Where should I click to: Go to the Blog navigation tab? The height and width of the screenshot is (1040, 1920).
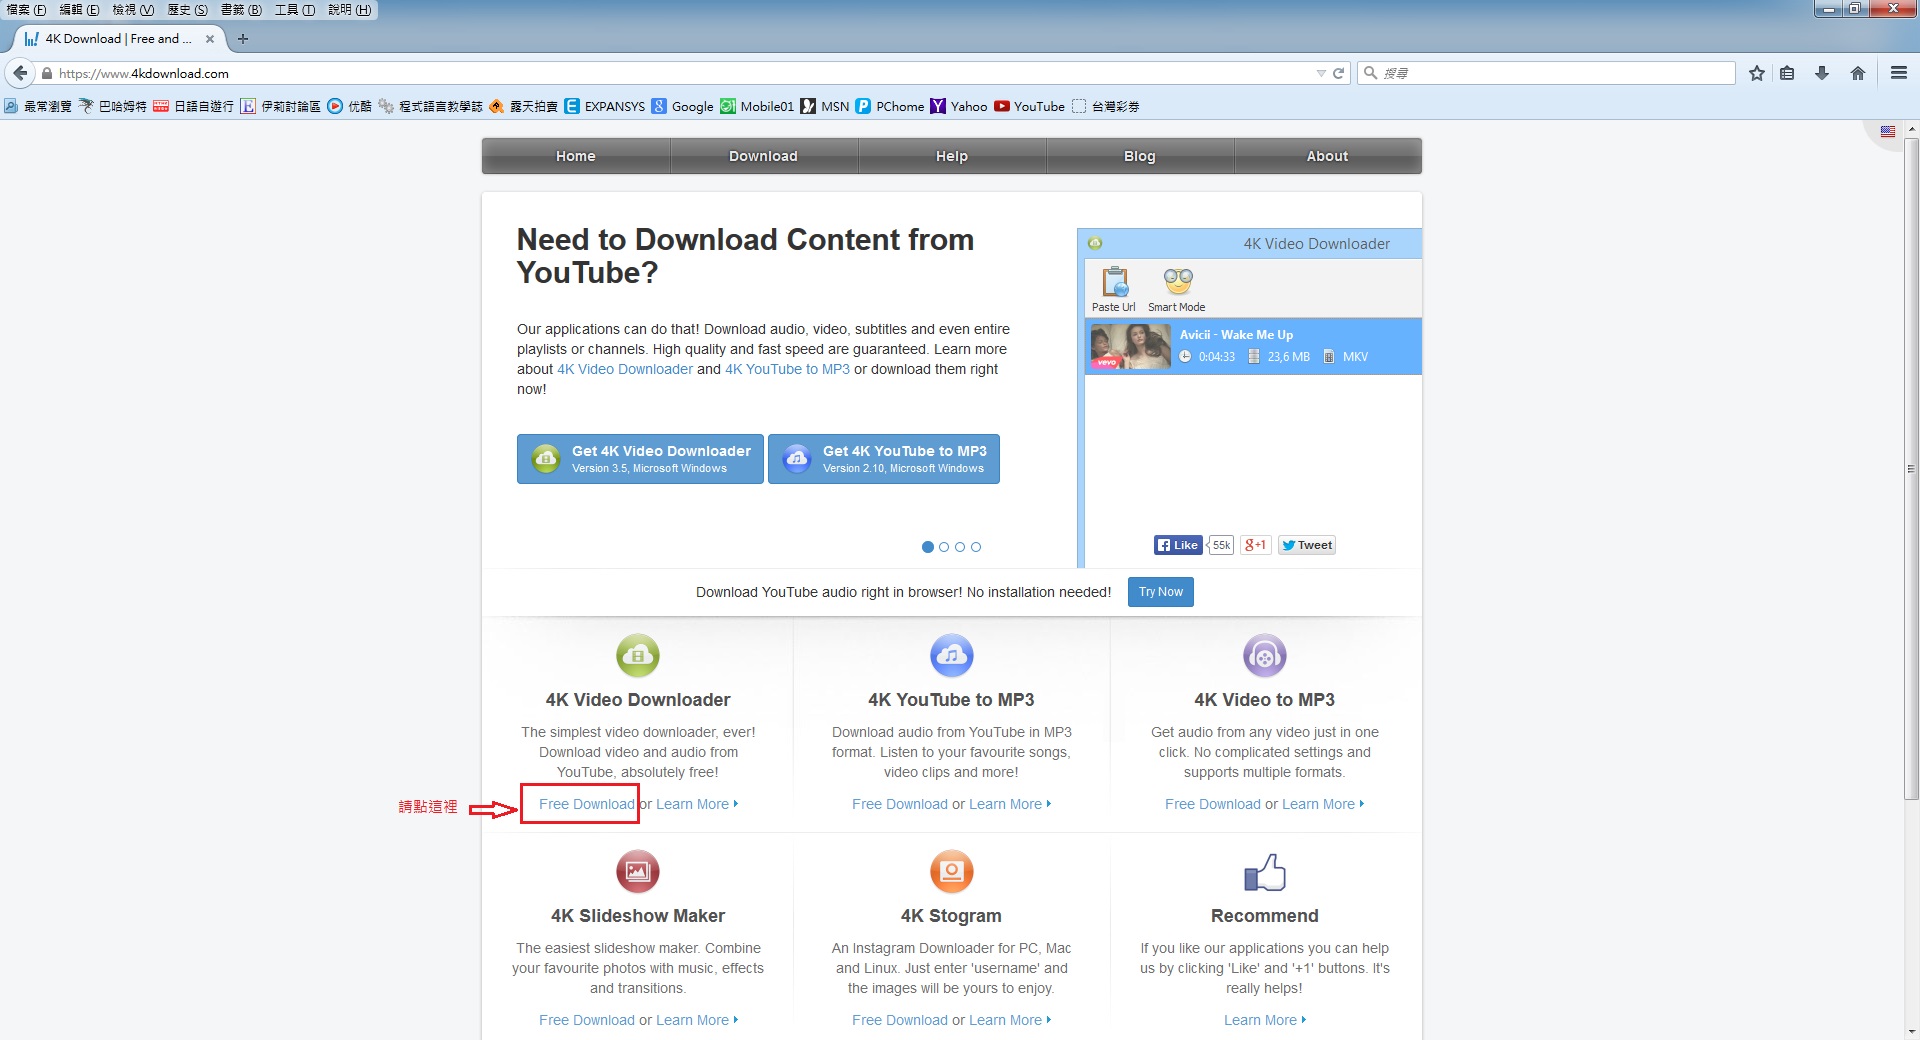[x=1140, y=156]
